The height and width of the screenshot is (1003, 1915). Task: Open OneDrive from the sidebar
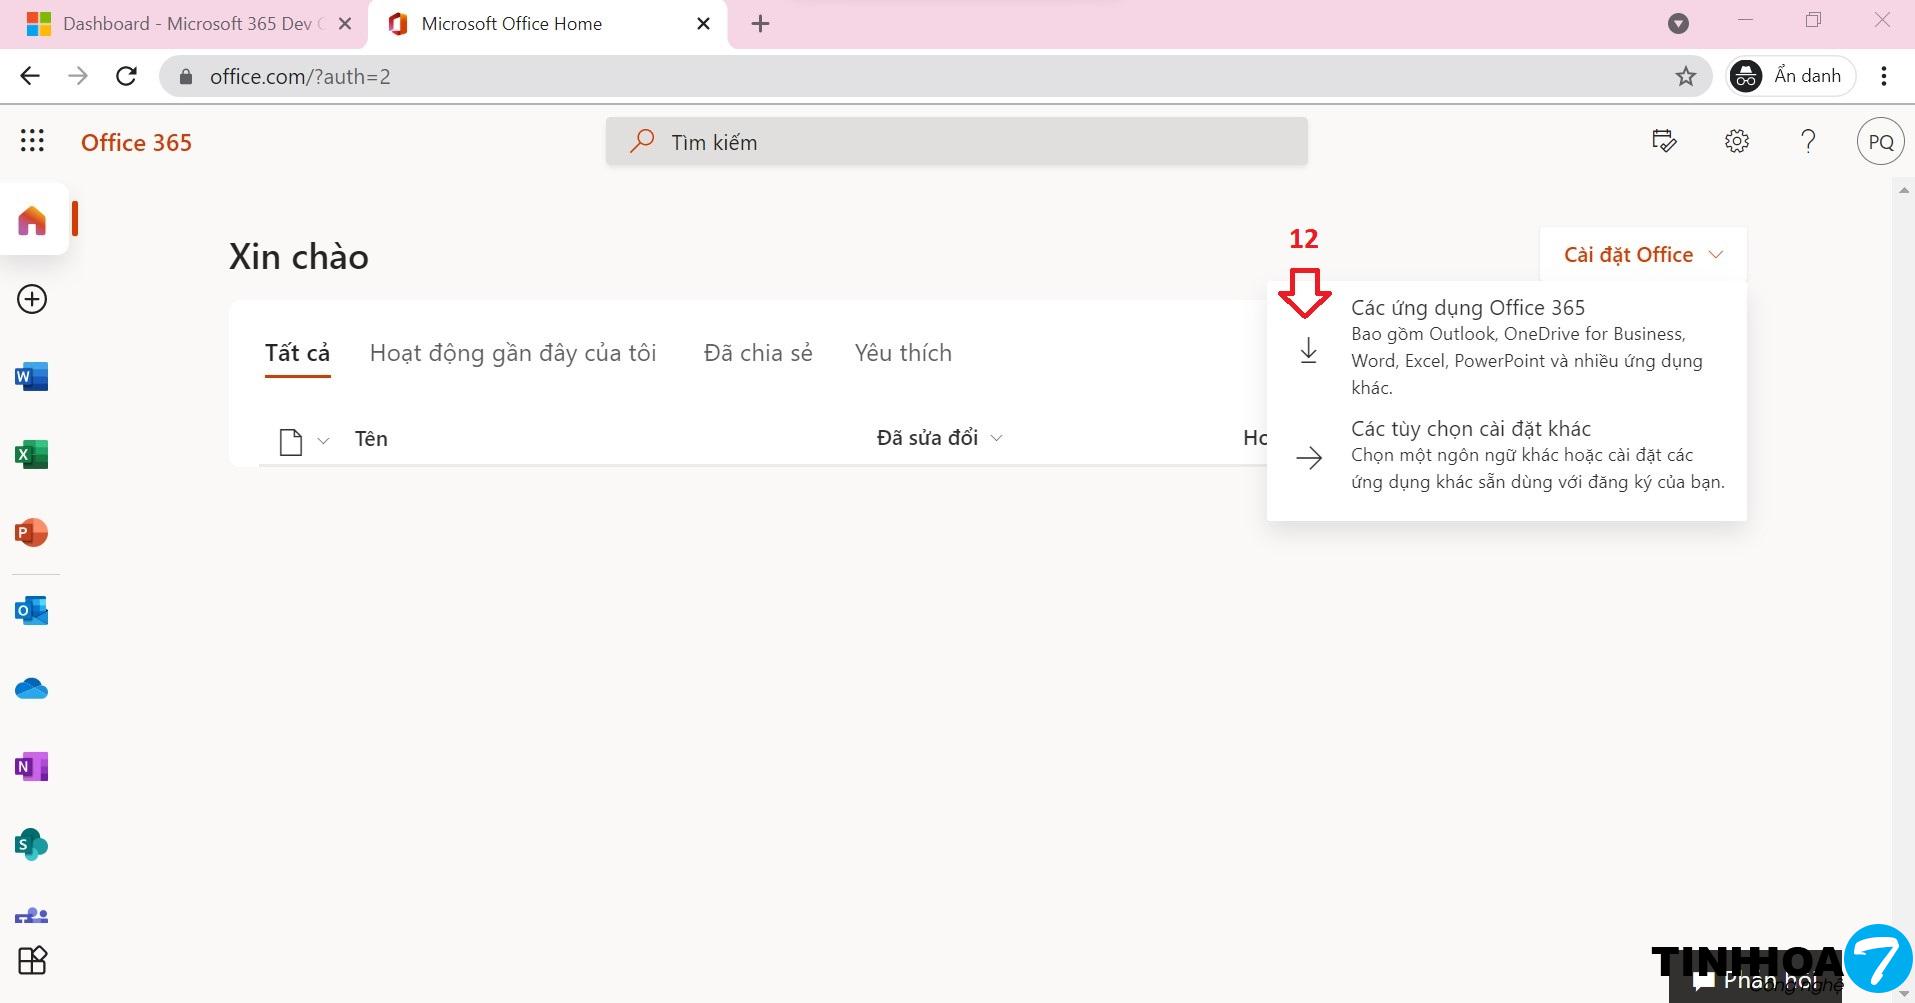[32, 689]
